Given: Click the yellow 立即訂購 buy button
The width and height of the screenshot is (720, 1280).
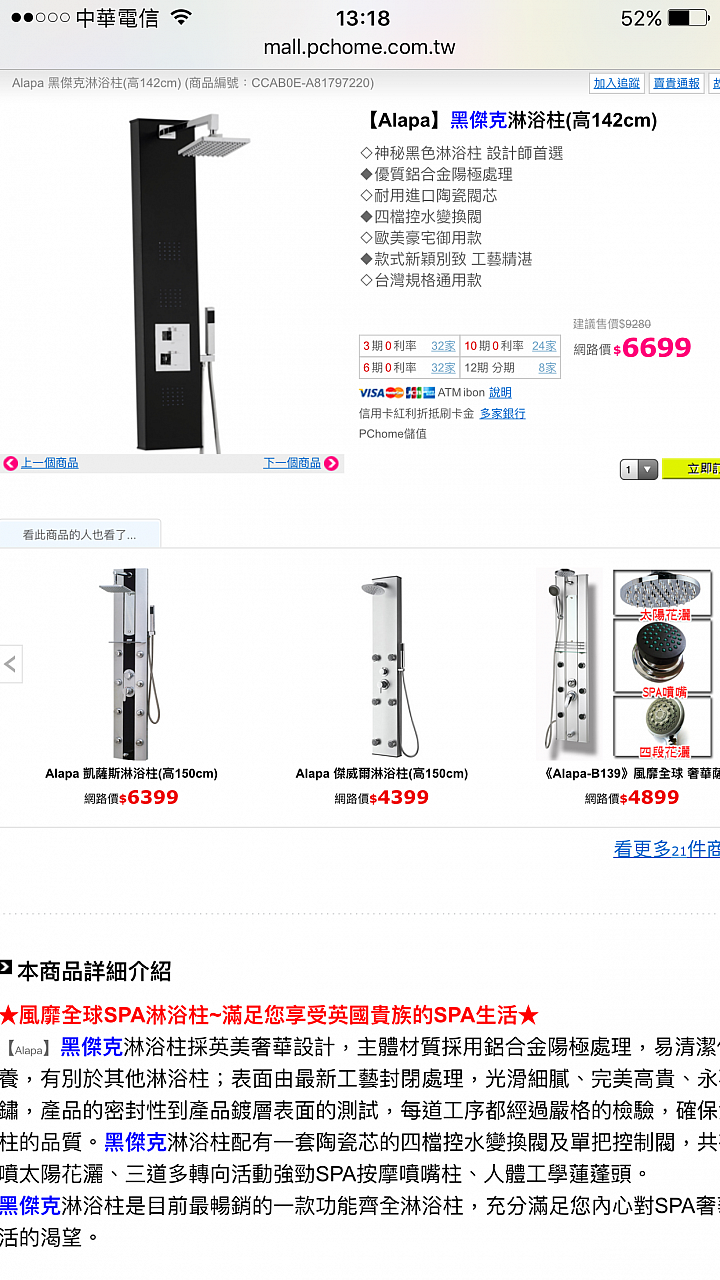Looking at the screenshot, I should pyautogui.click(x=692, y=469).
